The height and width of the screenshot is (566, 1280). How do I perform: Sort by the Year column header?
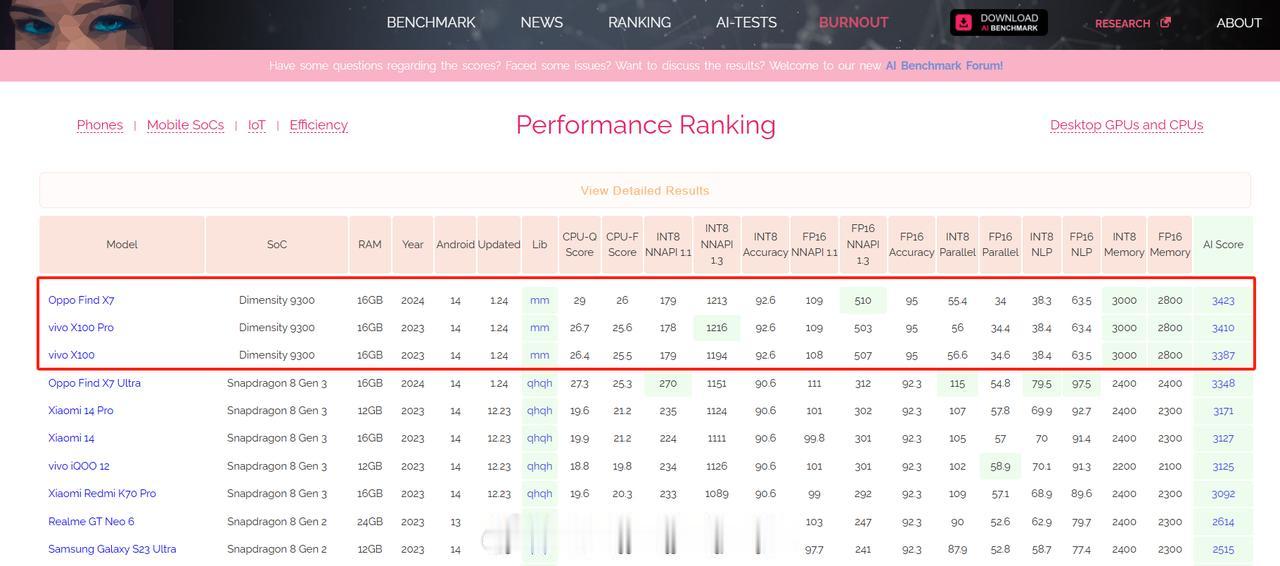(x=413, y=244)
